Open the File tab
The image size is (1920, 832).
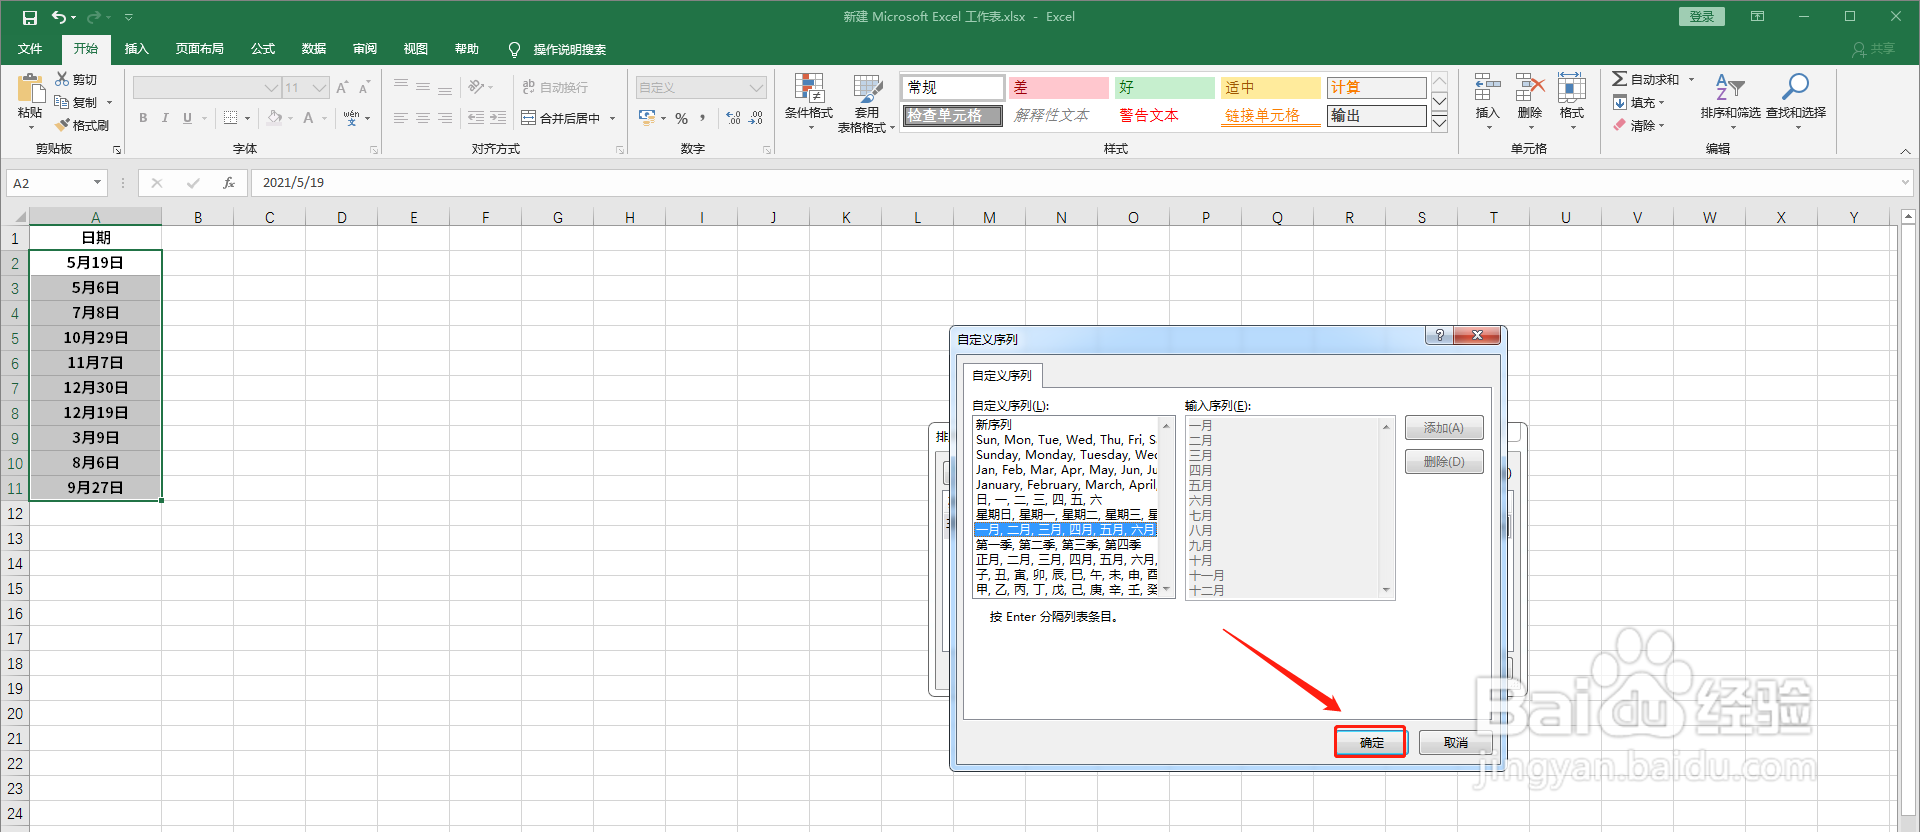click(30, 49)
